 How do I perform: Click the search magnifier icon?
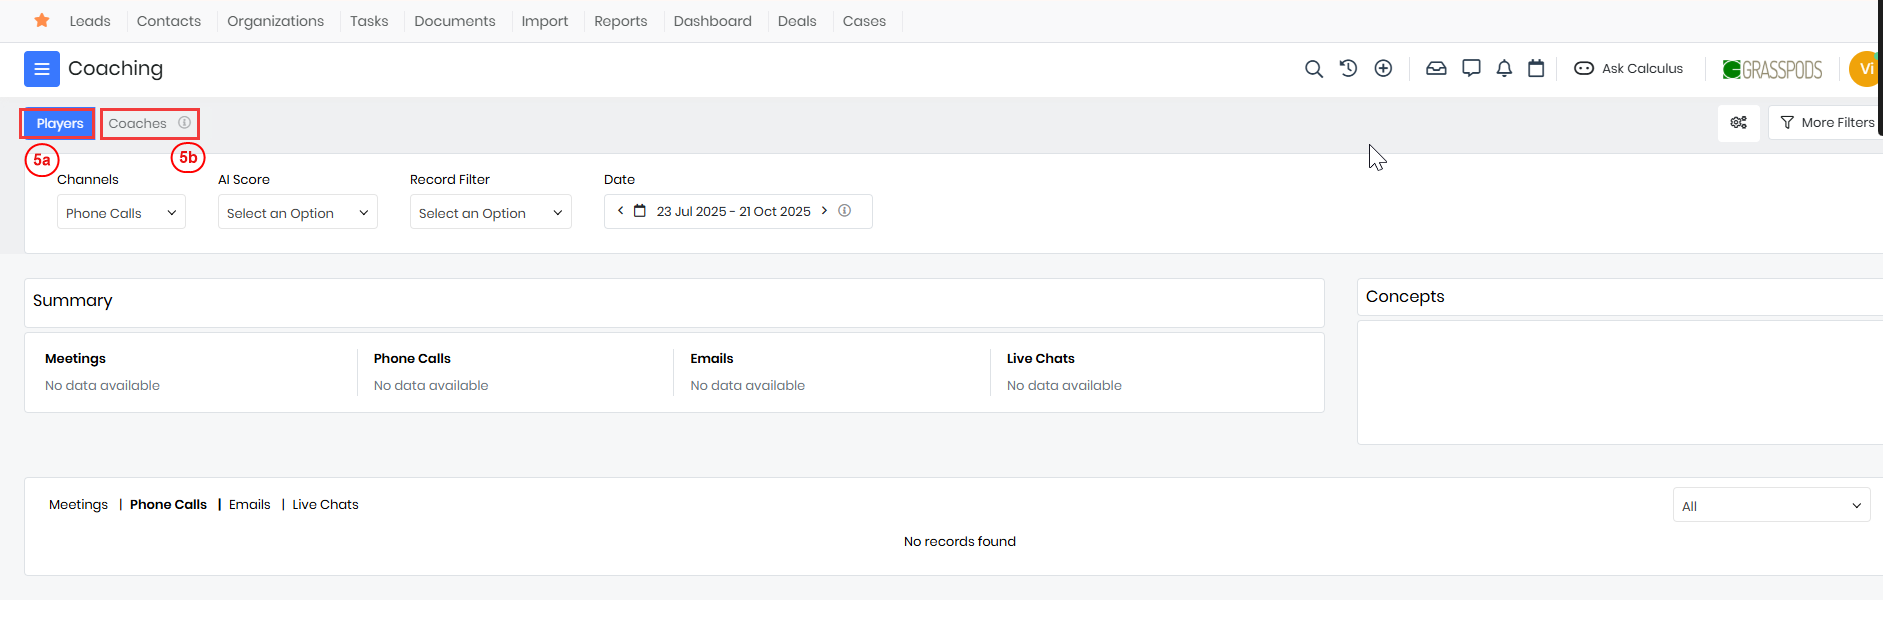click(x=1313, y=69)
